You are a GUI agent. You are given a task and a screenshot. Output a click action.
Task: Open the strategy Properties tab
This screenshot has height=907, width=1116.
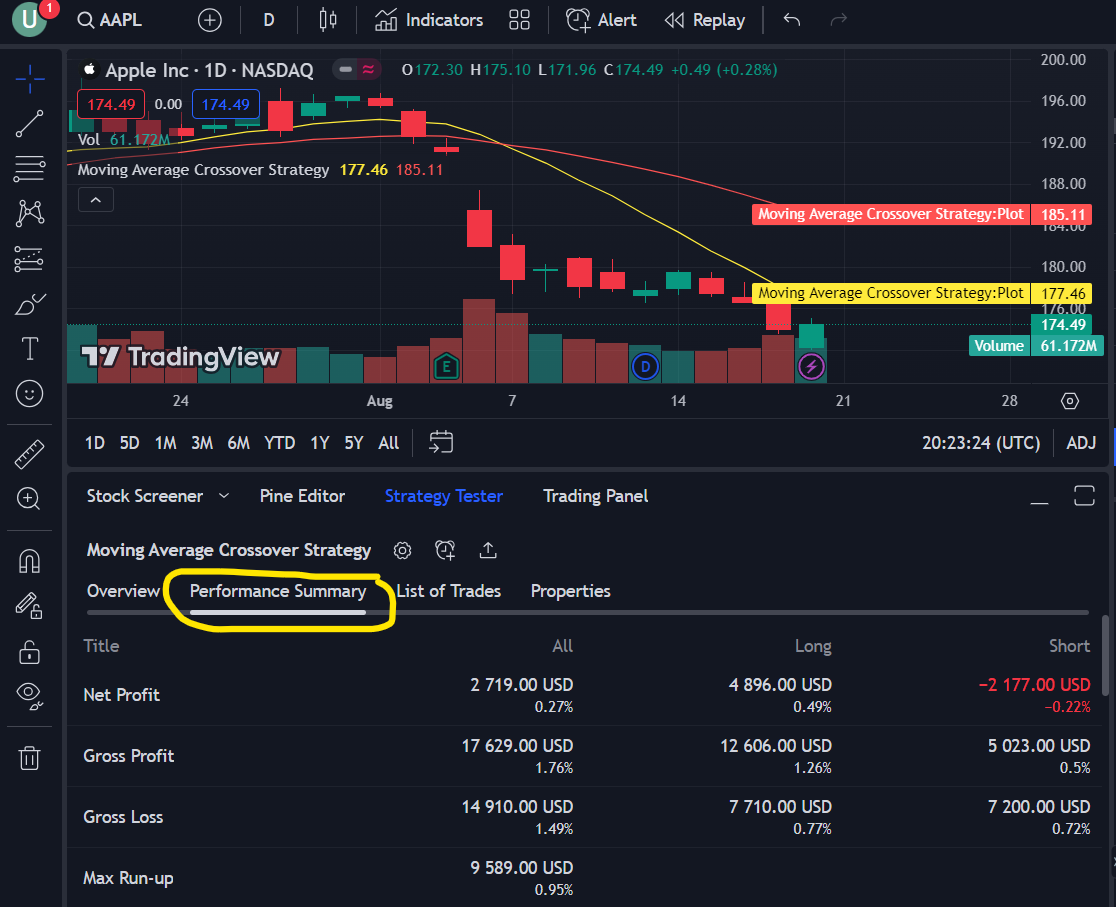[570, 591]
